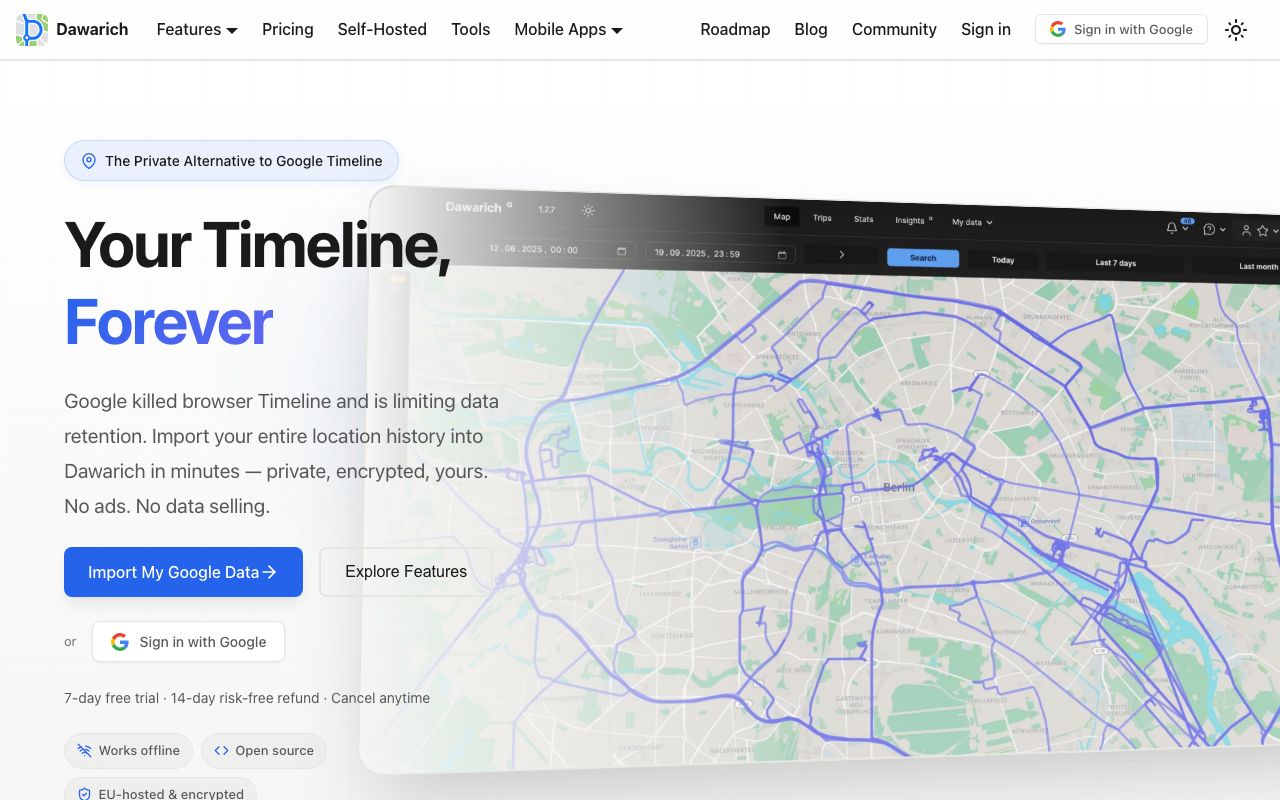Open the Mobile Apps dropdown
Image resolution: width=1280 pixels, height=800 pixels.
pos(568,30)
